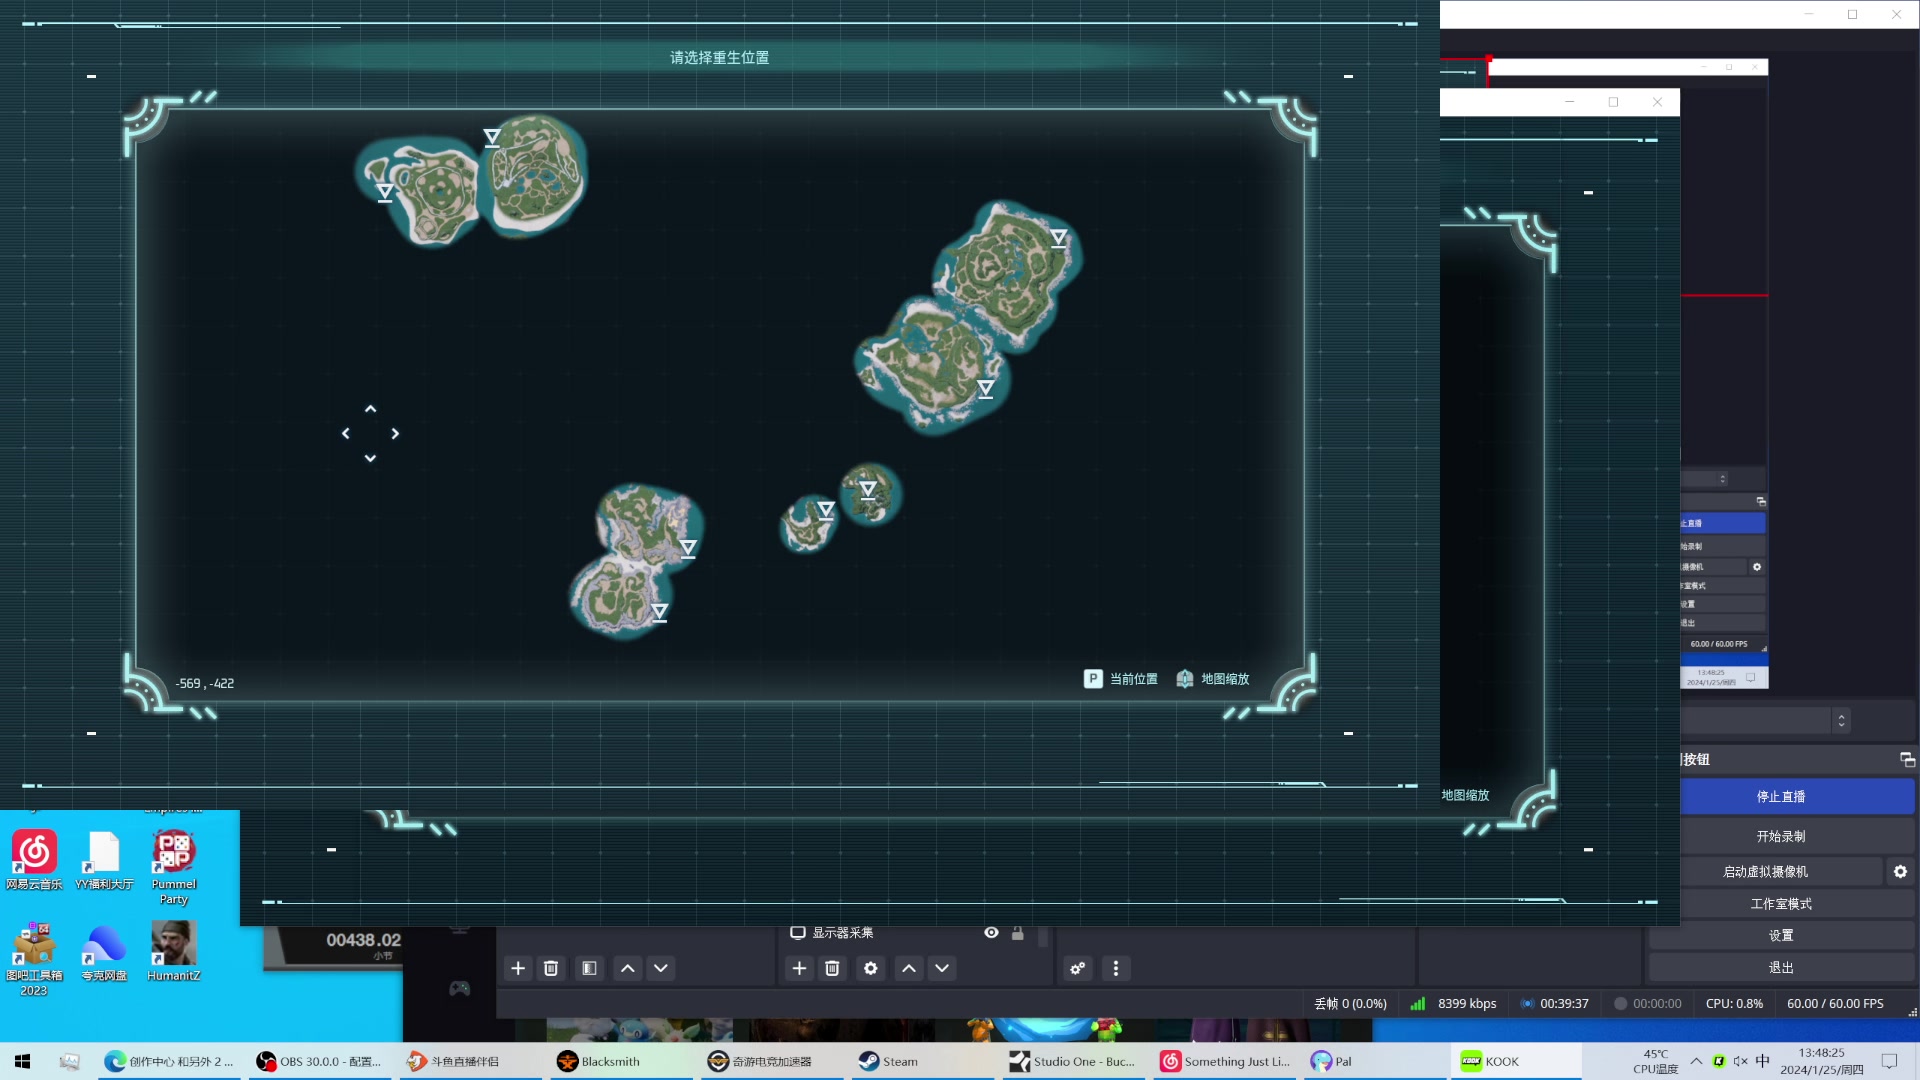Open YY福利大厅 desktop shortcut
Screen dimensions: 1920x1080
104,859
